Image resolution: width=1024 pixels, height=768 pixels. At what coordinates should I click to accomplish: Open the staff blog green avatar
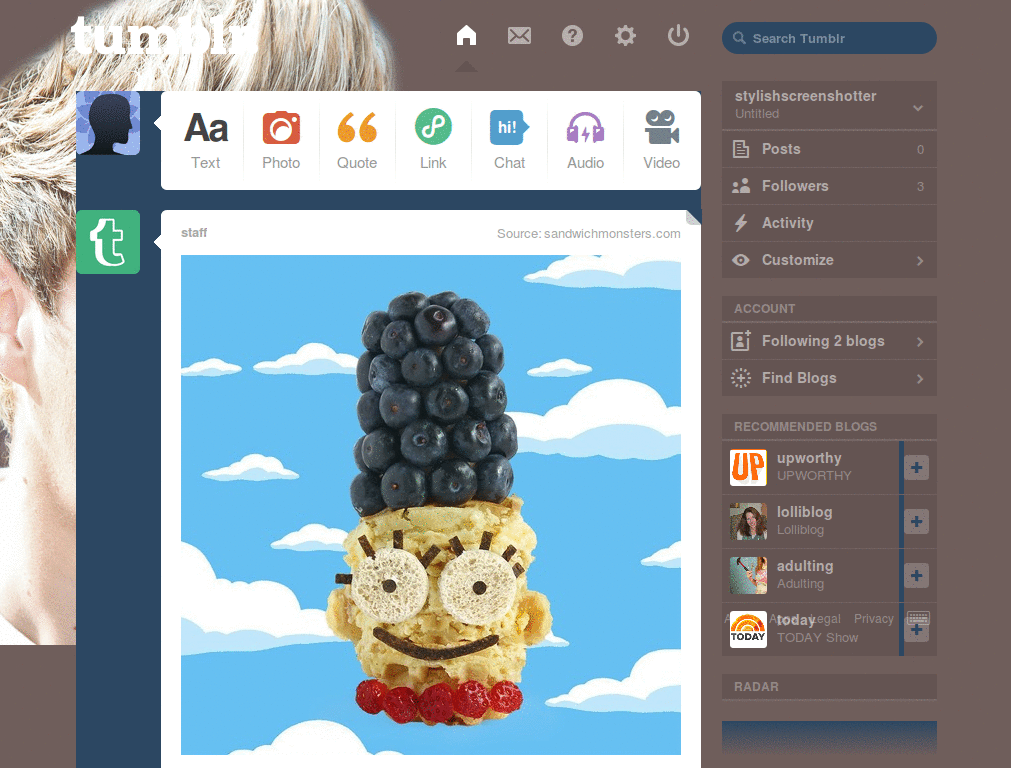pos(108,242)
